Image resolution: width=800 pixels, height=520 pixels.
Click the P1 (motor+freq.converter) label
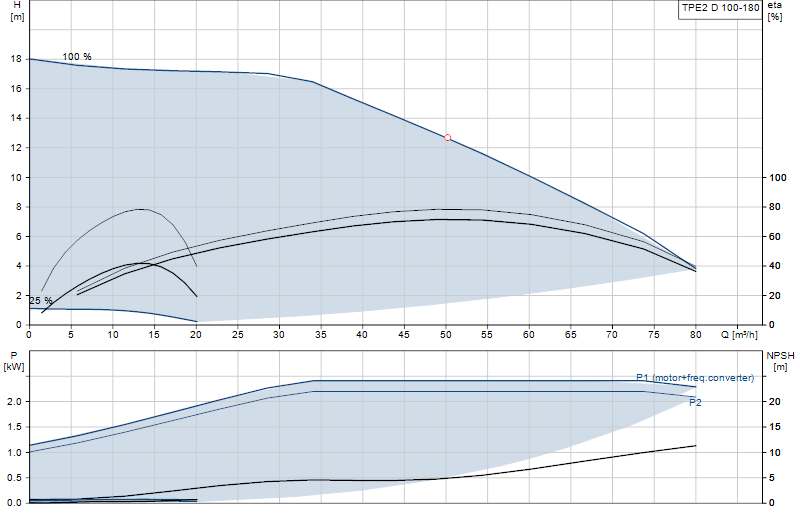click(695, 378)
